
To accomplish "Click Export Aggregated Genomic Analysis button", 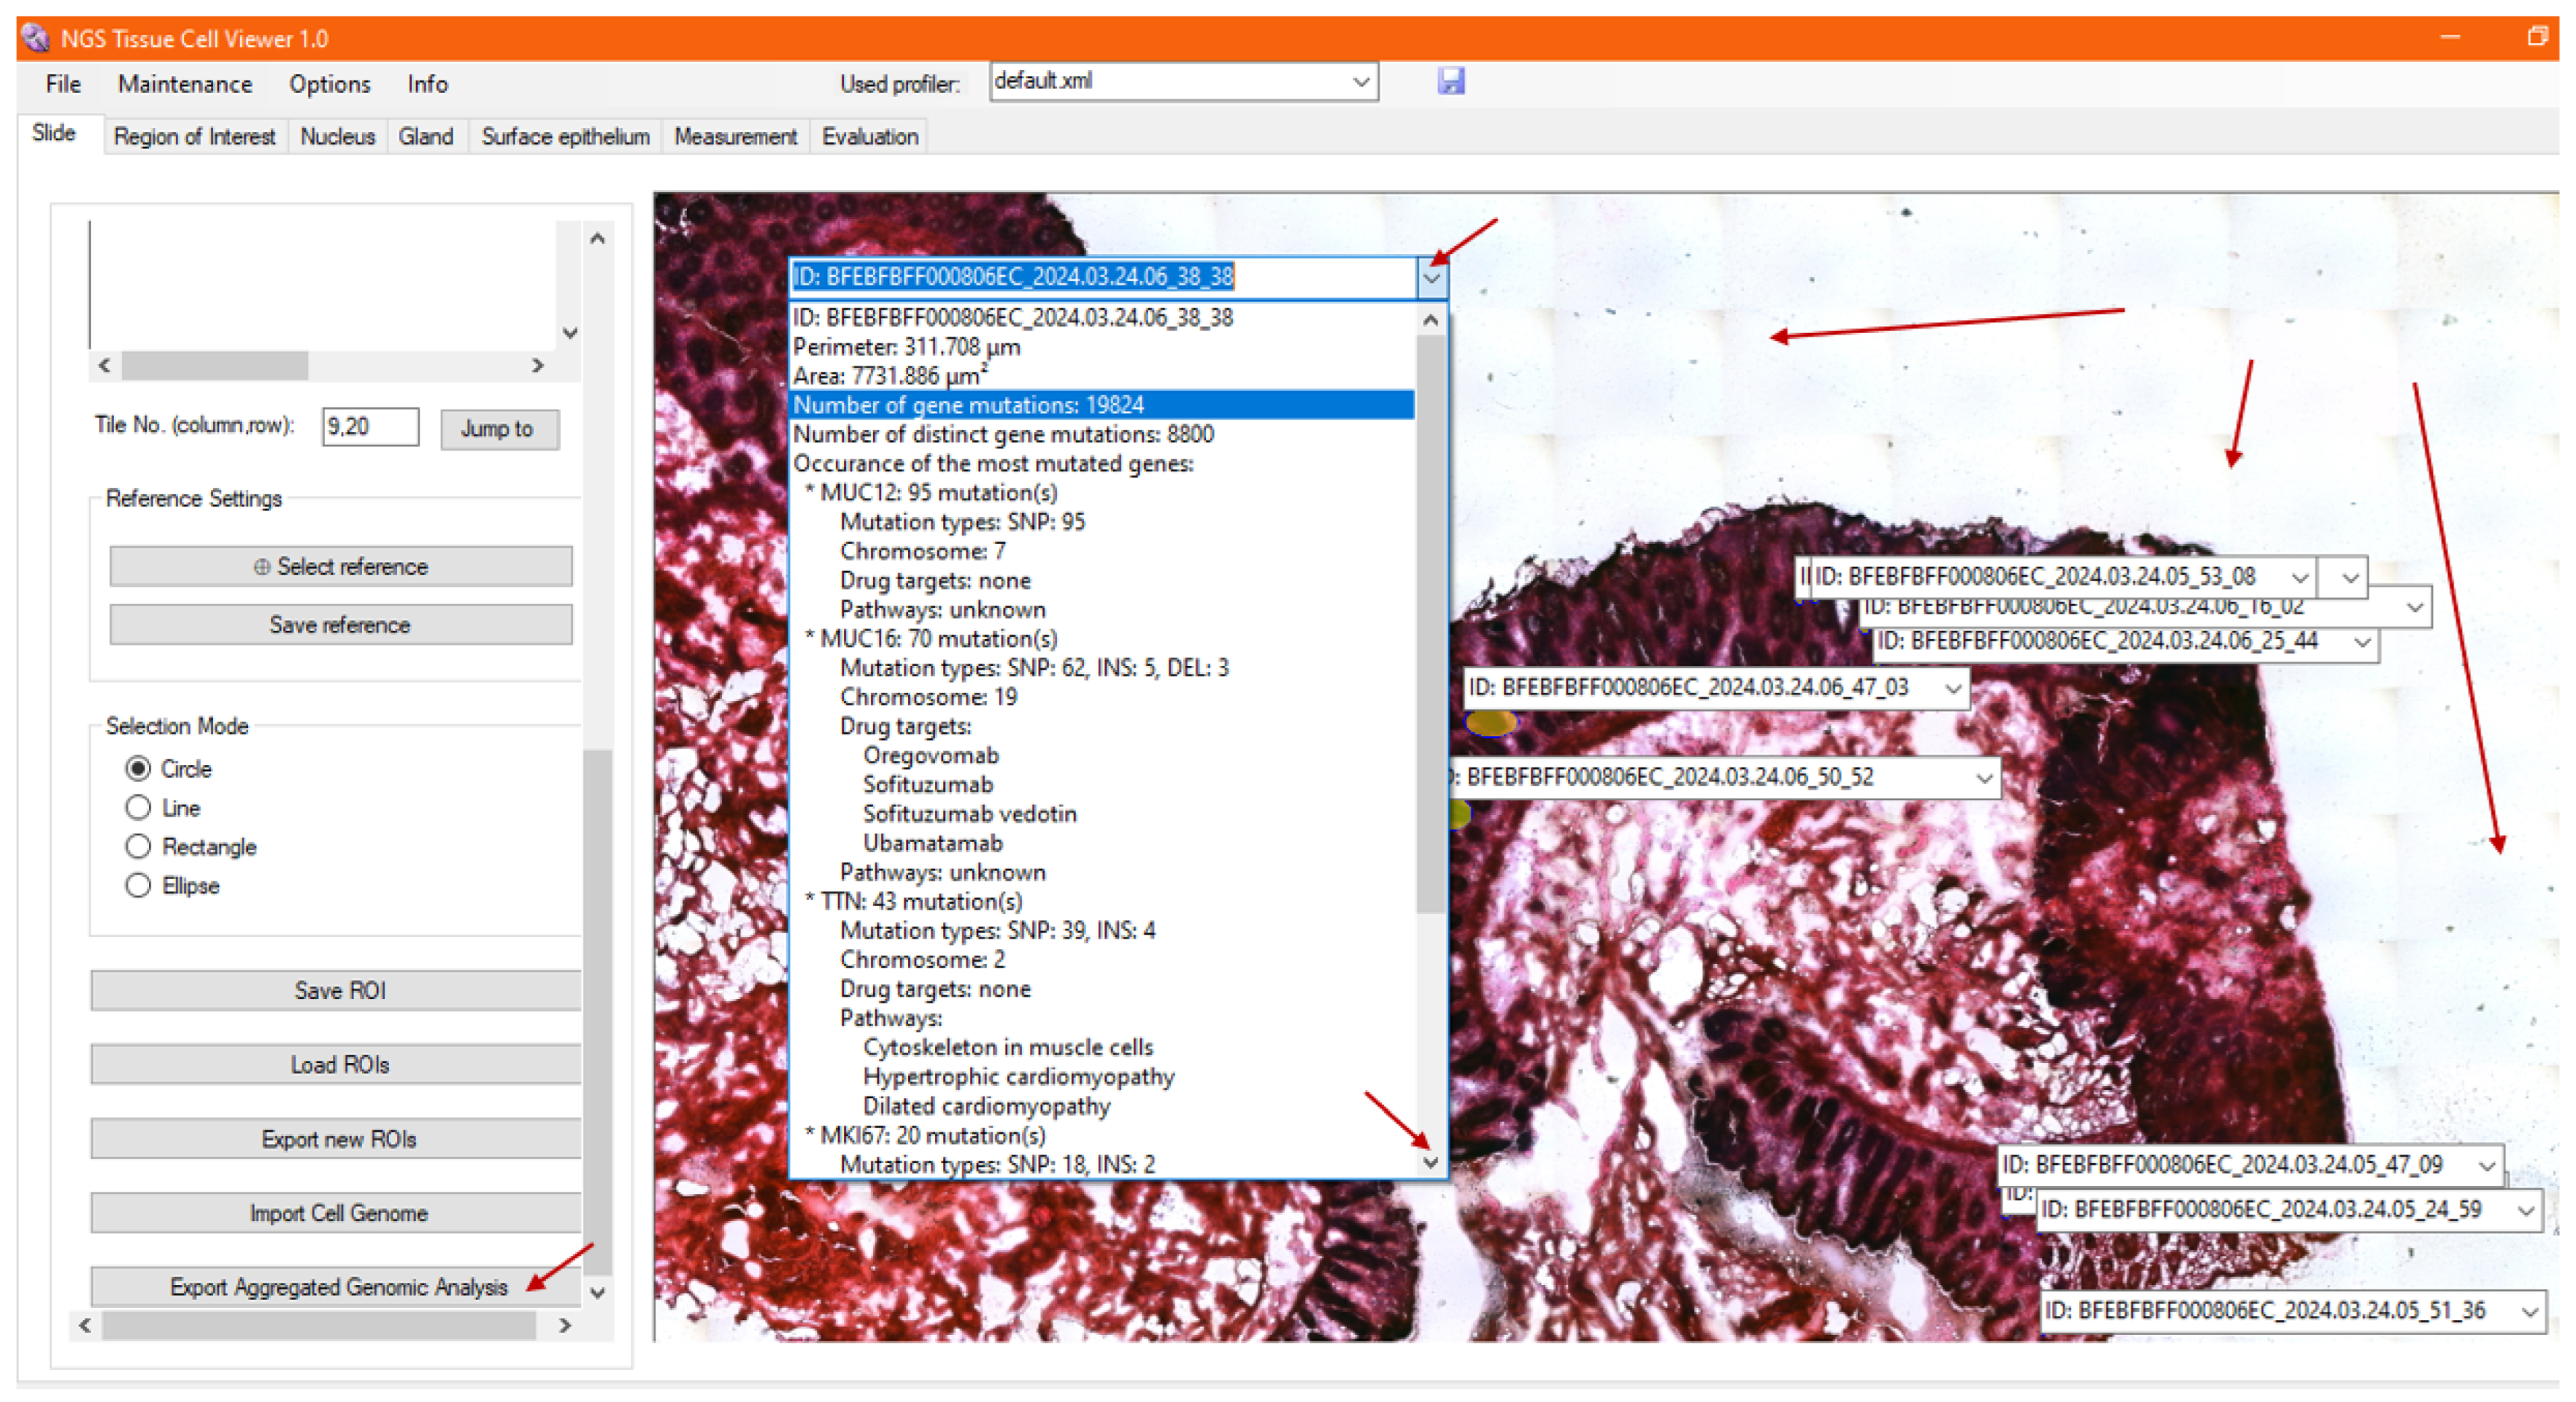I will [x=338, y=1287].
